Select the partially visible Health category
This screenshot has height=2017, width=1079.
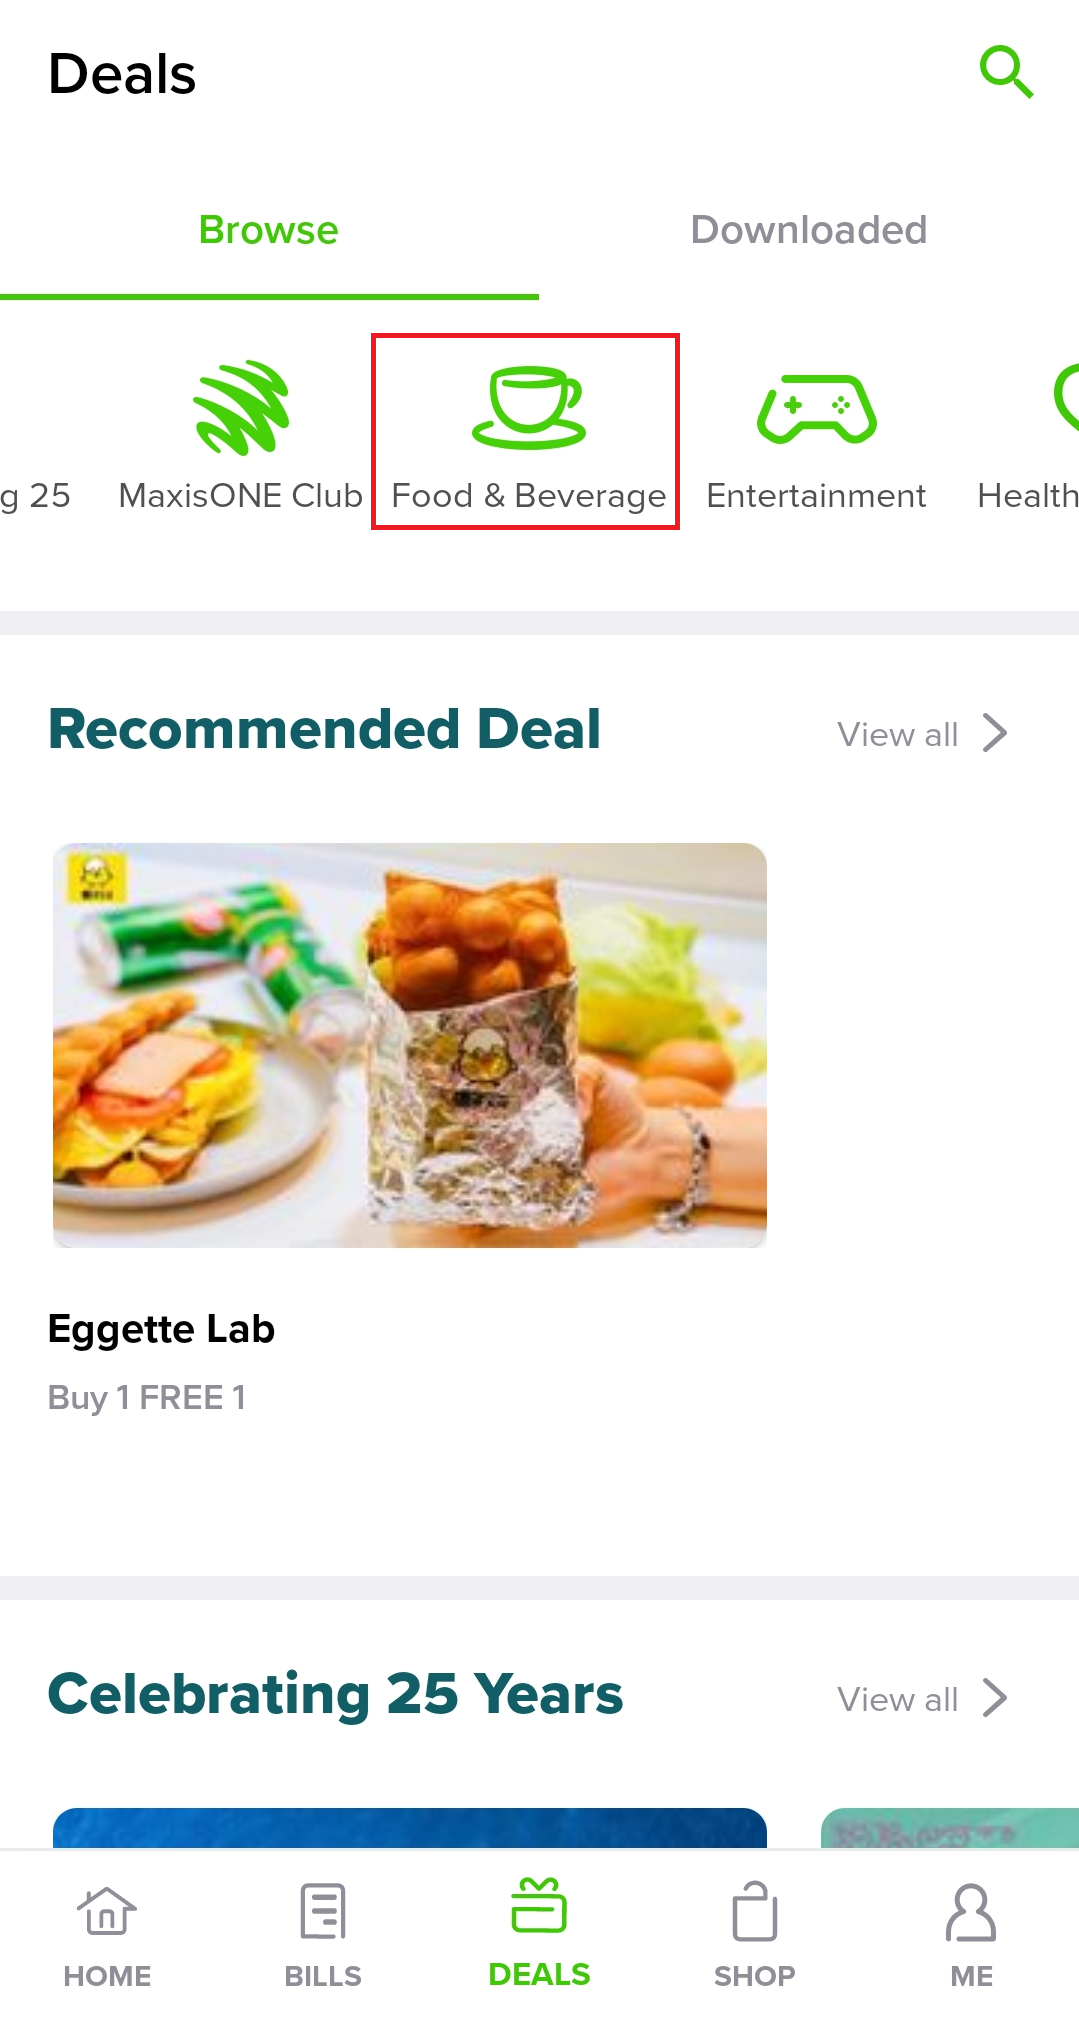[x=1040, y=440]
